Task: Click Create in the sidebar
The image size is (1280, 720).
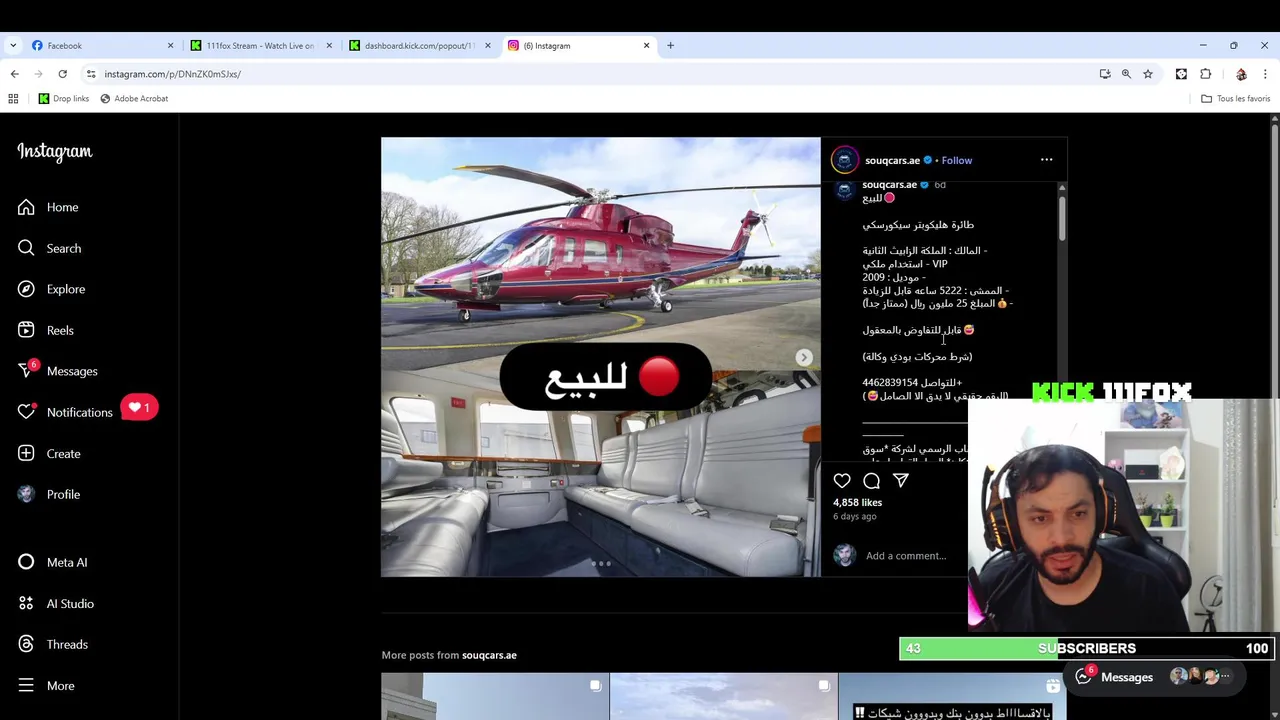Action: click(49, 453)
